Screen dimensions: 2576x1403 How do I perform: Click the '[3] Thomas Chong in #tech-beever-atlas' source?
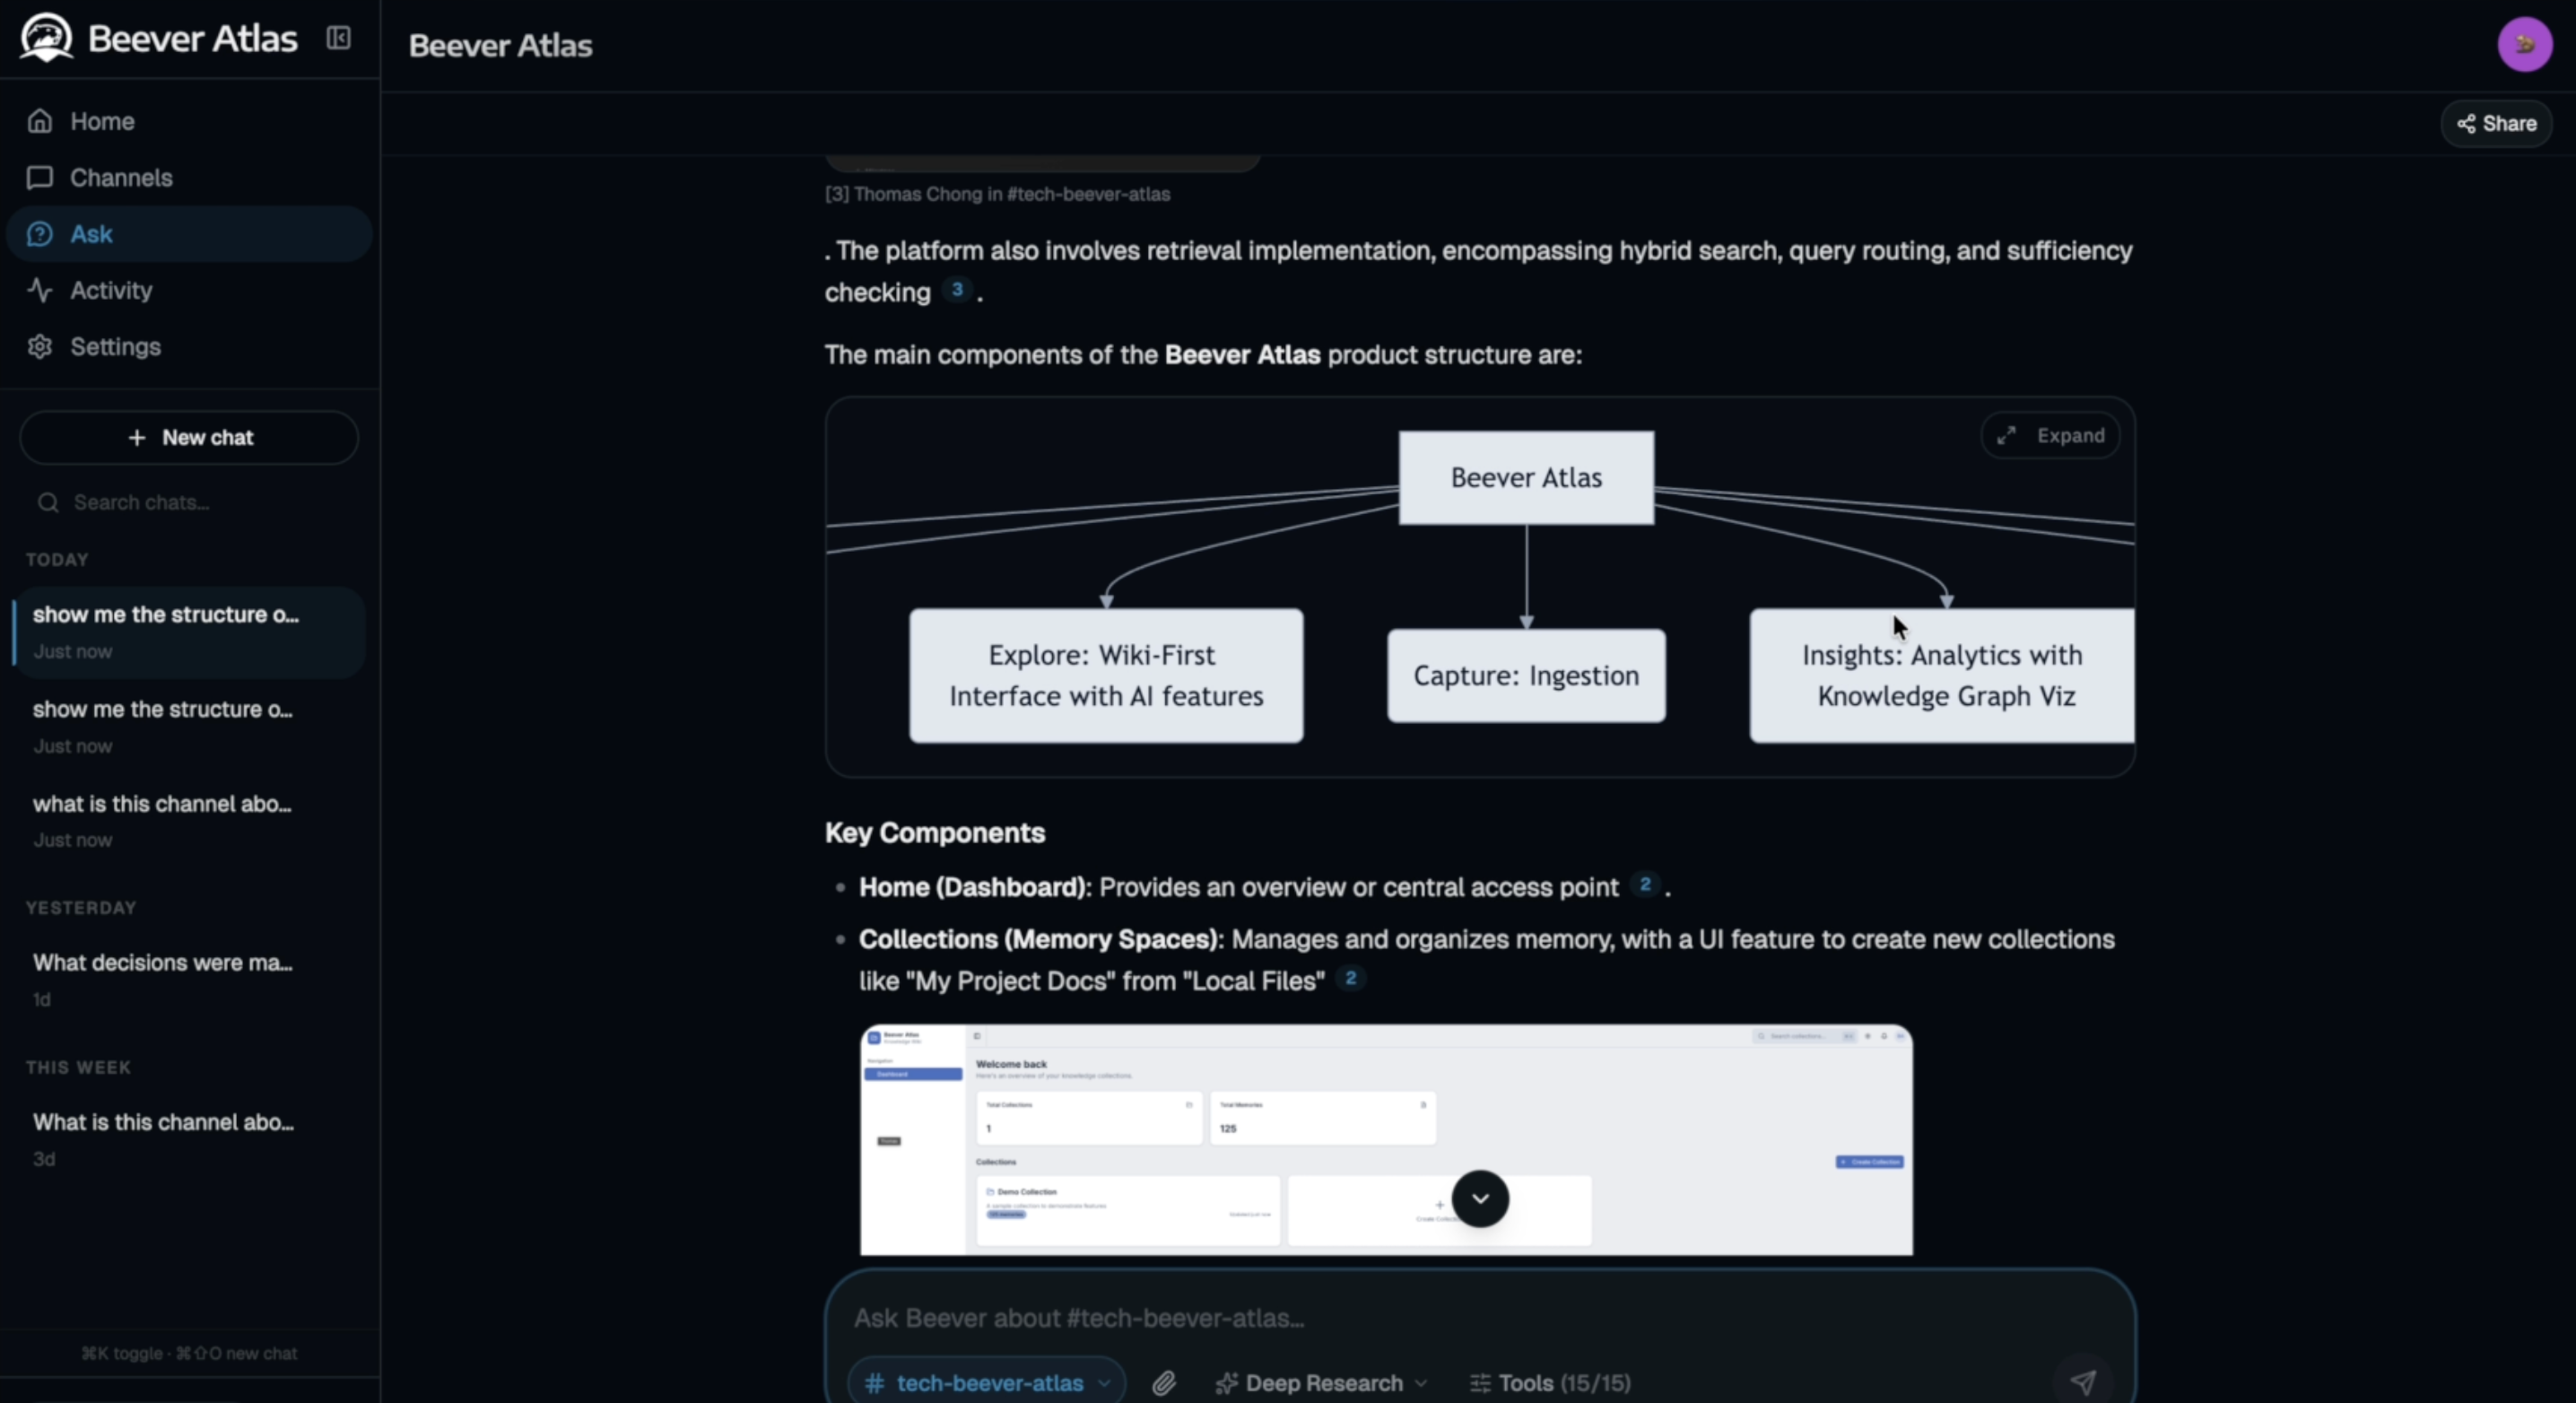(x=997, y=194)
